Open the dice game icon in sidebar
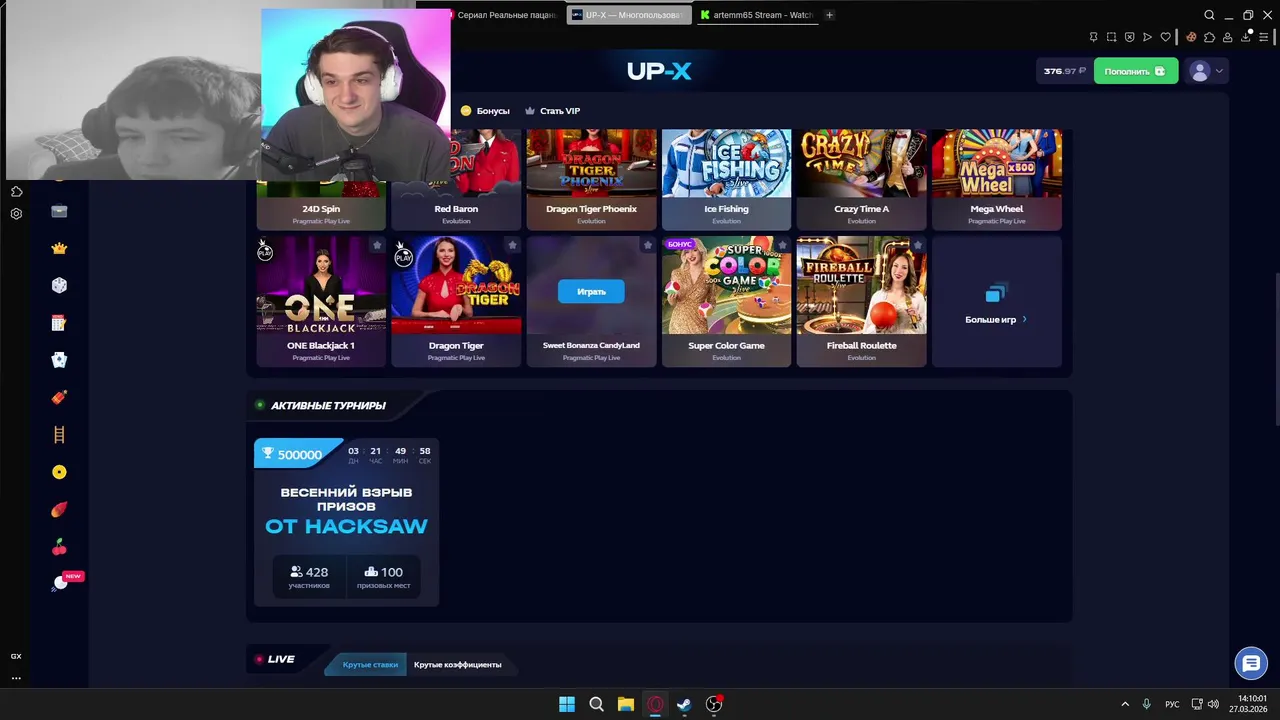The width and height of the screenshot is (1280, 720). click(x=59, y=286)
